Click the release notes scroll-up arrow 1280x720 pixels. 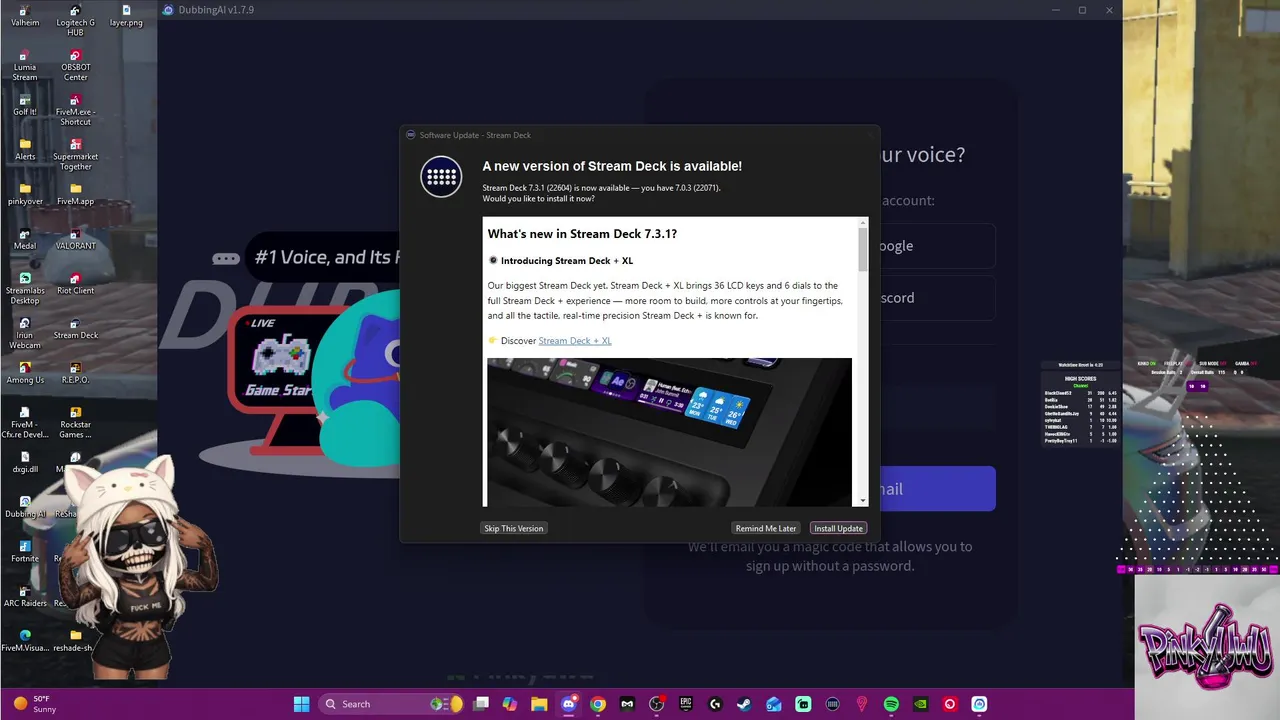(863, 222)
